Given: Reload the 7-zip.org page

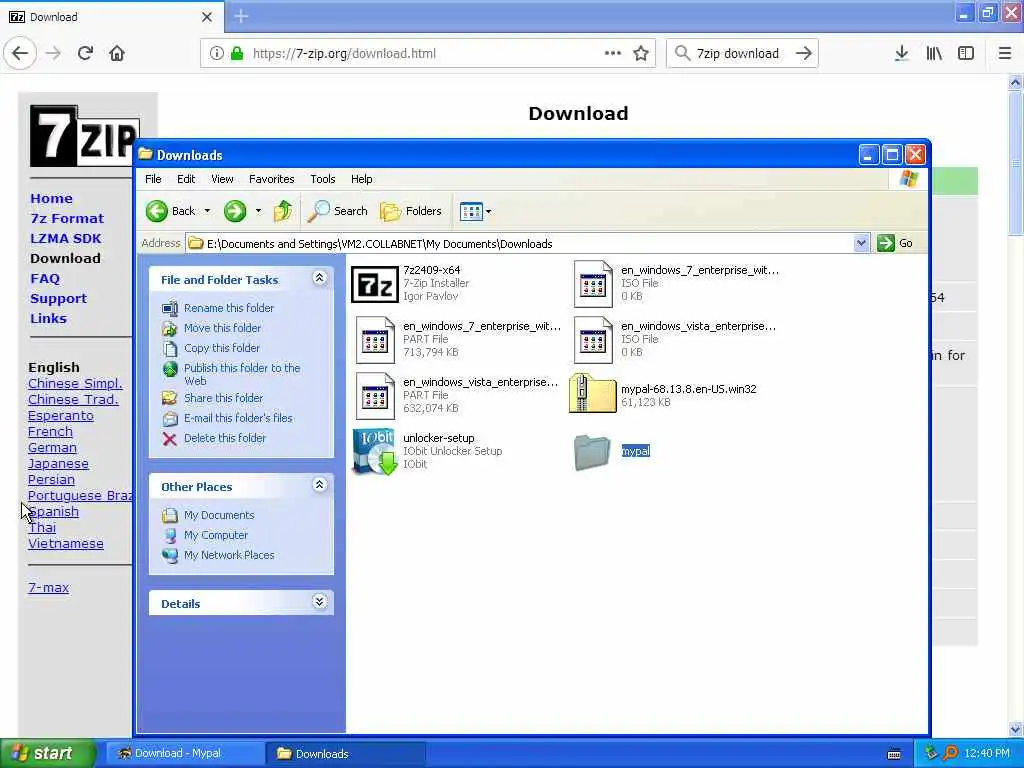Looking at the screenshot, I should click(x=85, y=54).
